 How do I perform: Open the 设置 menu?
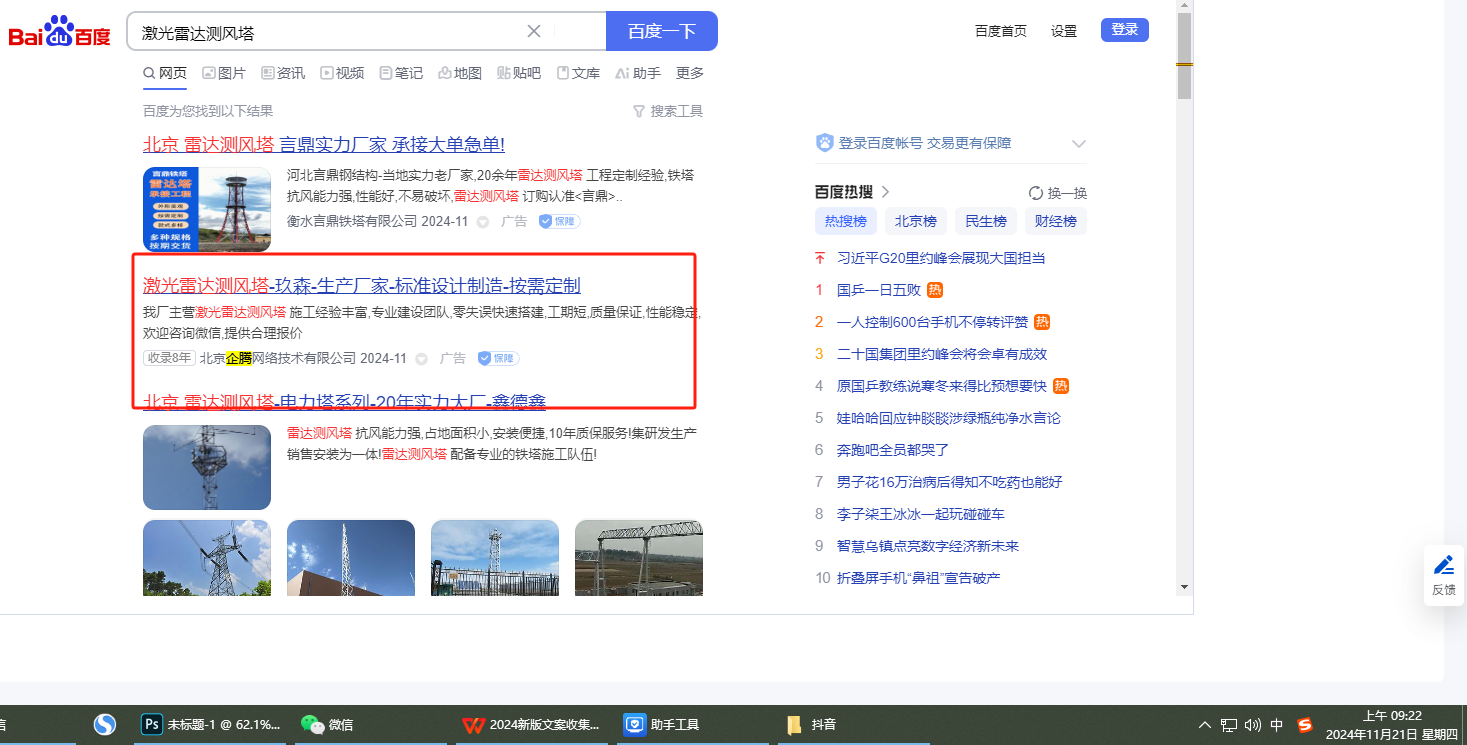pyautogui.click(x=1064, y=31)
